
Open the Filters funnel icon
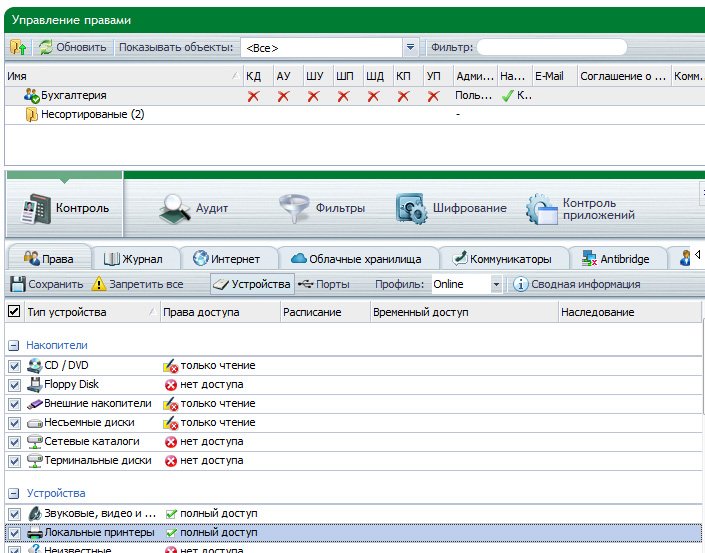pyautogui.click(x=295, y=208)
